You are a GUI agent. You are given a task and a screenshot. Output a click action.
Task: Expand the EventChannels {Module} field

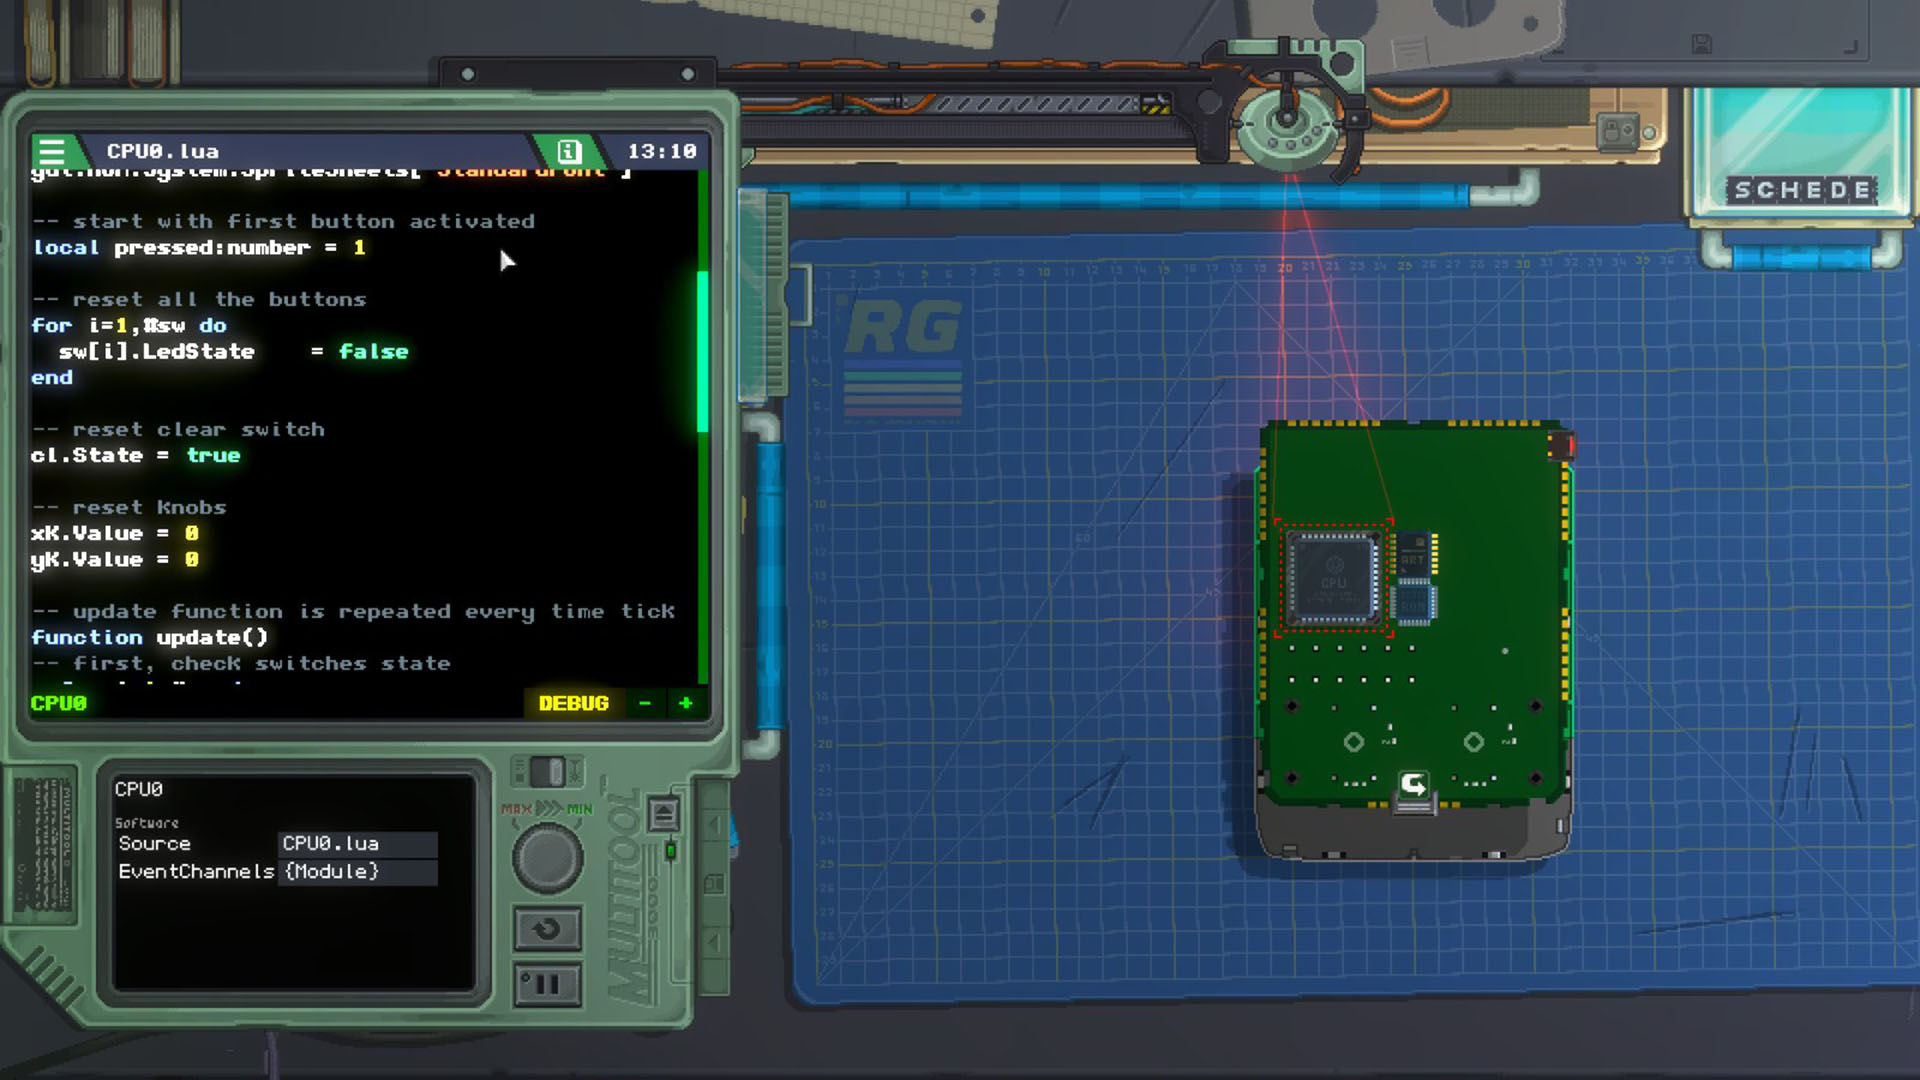click(357, 872)
